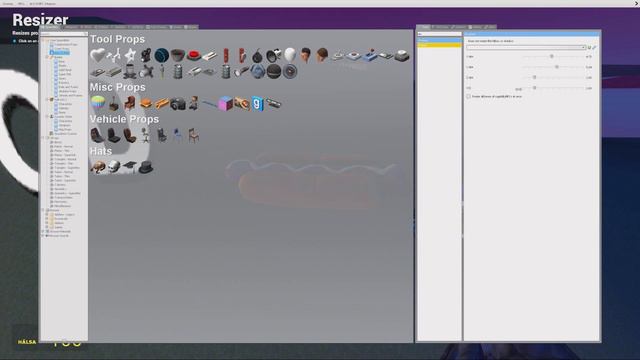Select the lever switch misc prop

pos(114,103)
